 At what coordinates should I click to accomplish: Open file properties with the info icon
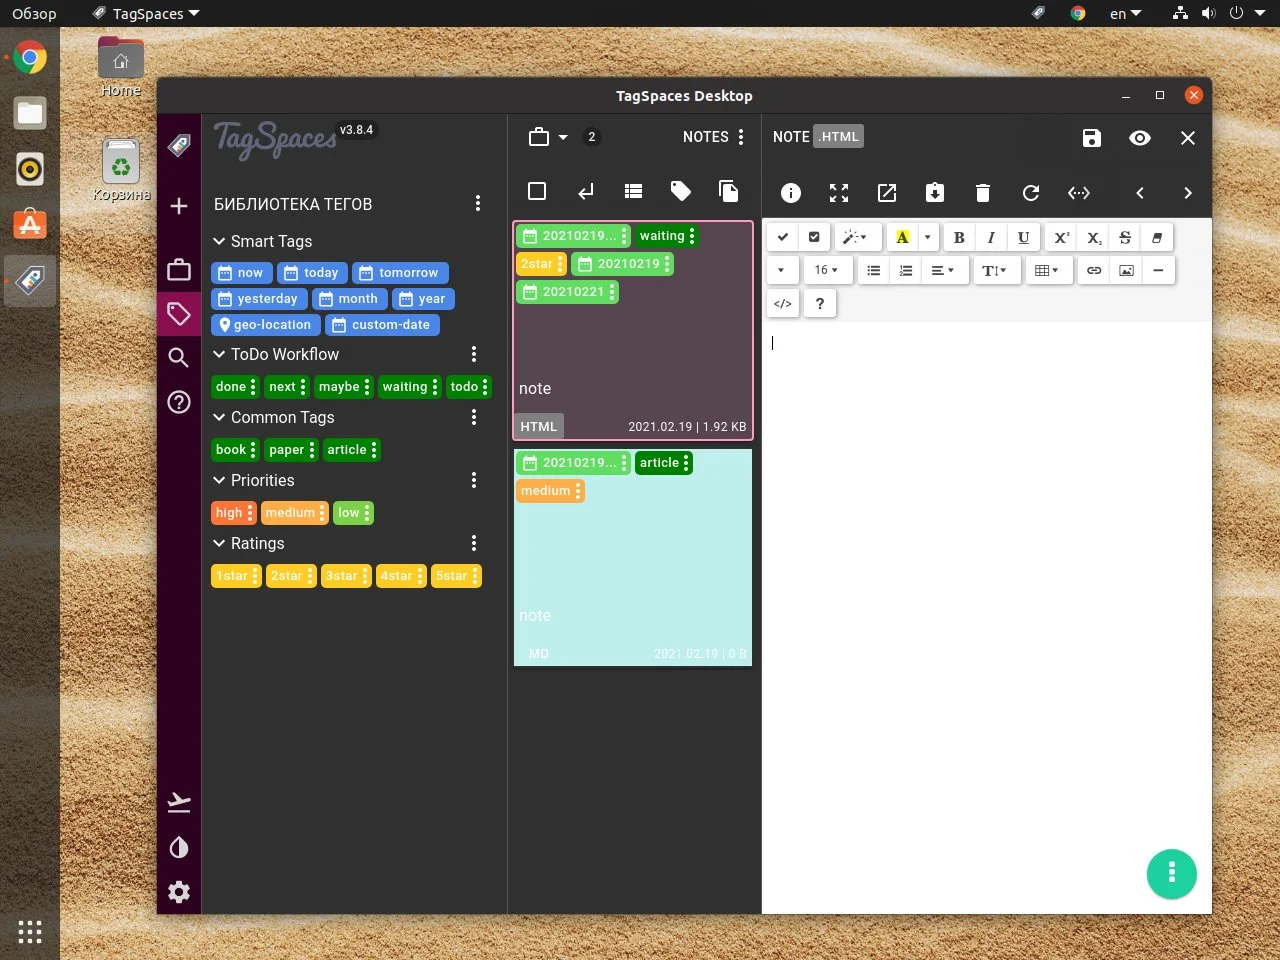(x=790, y=193)
